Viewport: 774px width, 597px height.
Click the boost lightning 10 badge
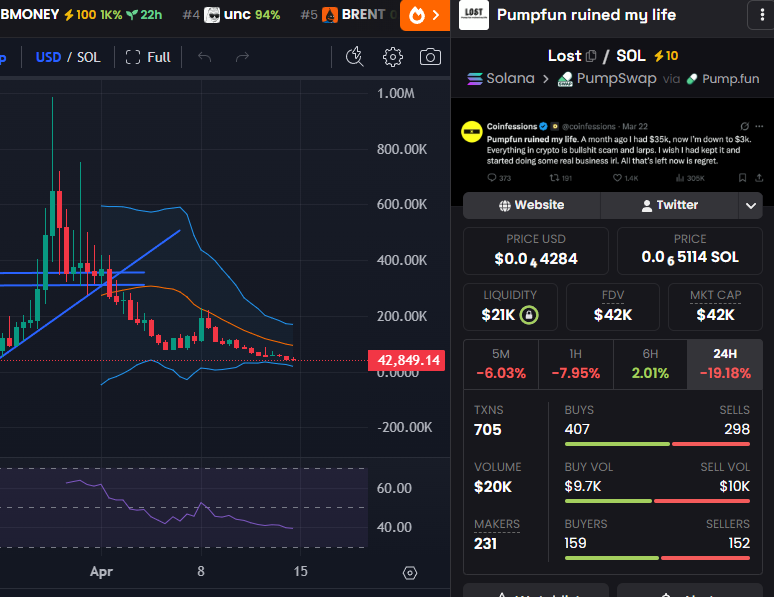point(666,56)
